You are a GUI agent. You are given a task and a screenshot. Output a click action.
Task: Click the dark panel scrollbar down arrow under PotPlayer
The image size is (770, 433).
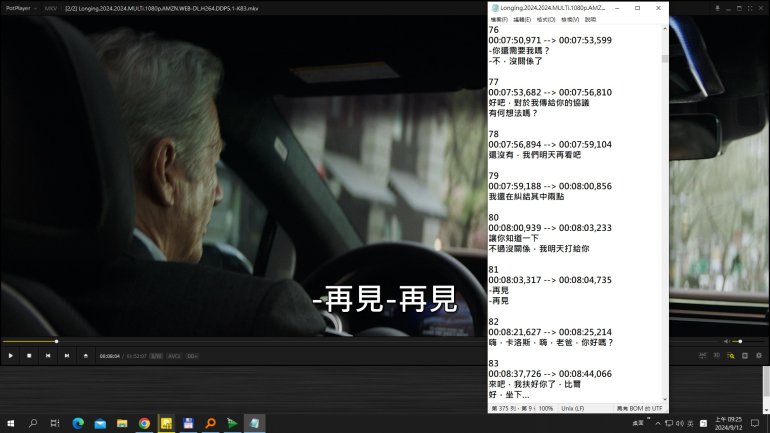pyautogui.click(x=767, y=410)
